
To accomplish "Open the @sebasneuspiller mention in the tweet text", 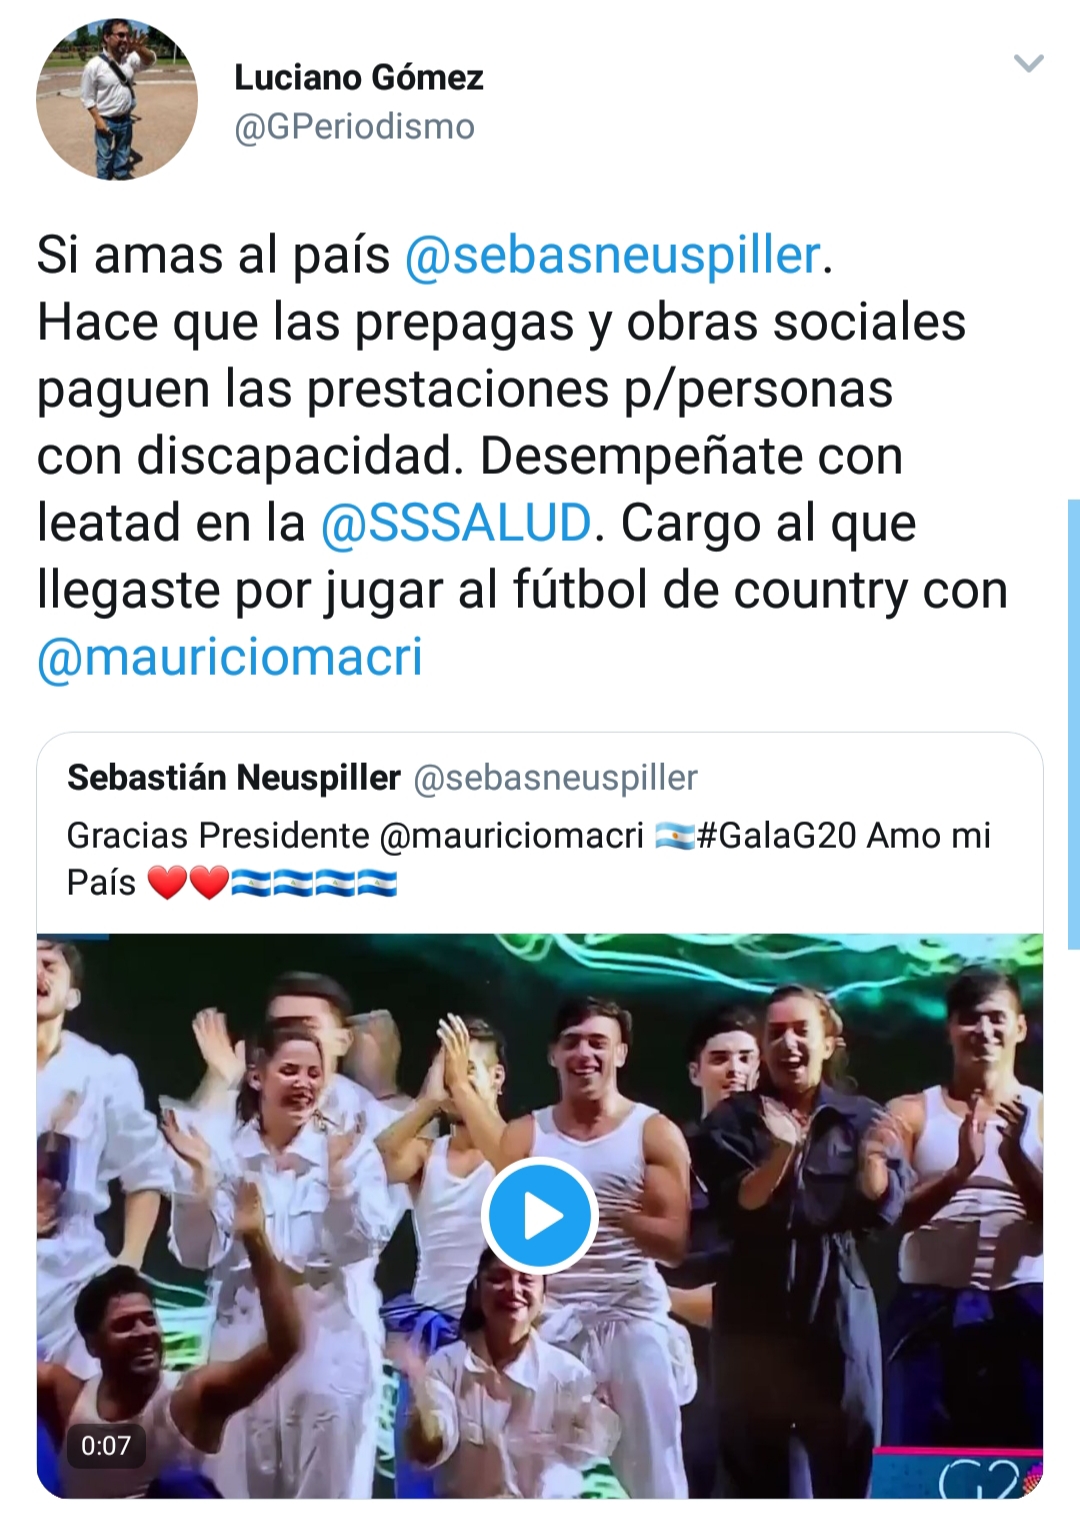I will [613, 255].
